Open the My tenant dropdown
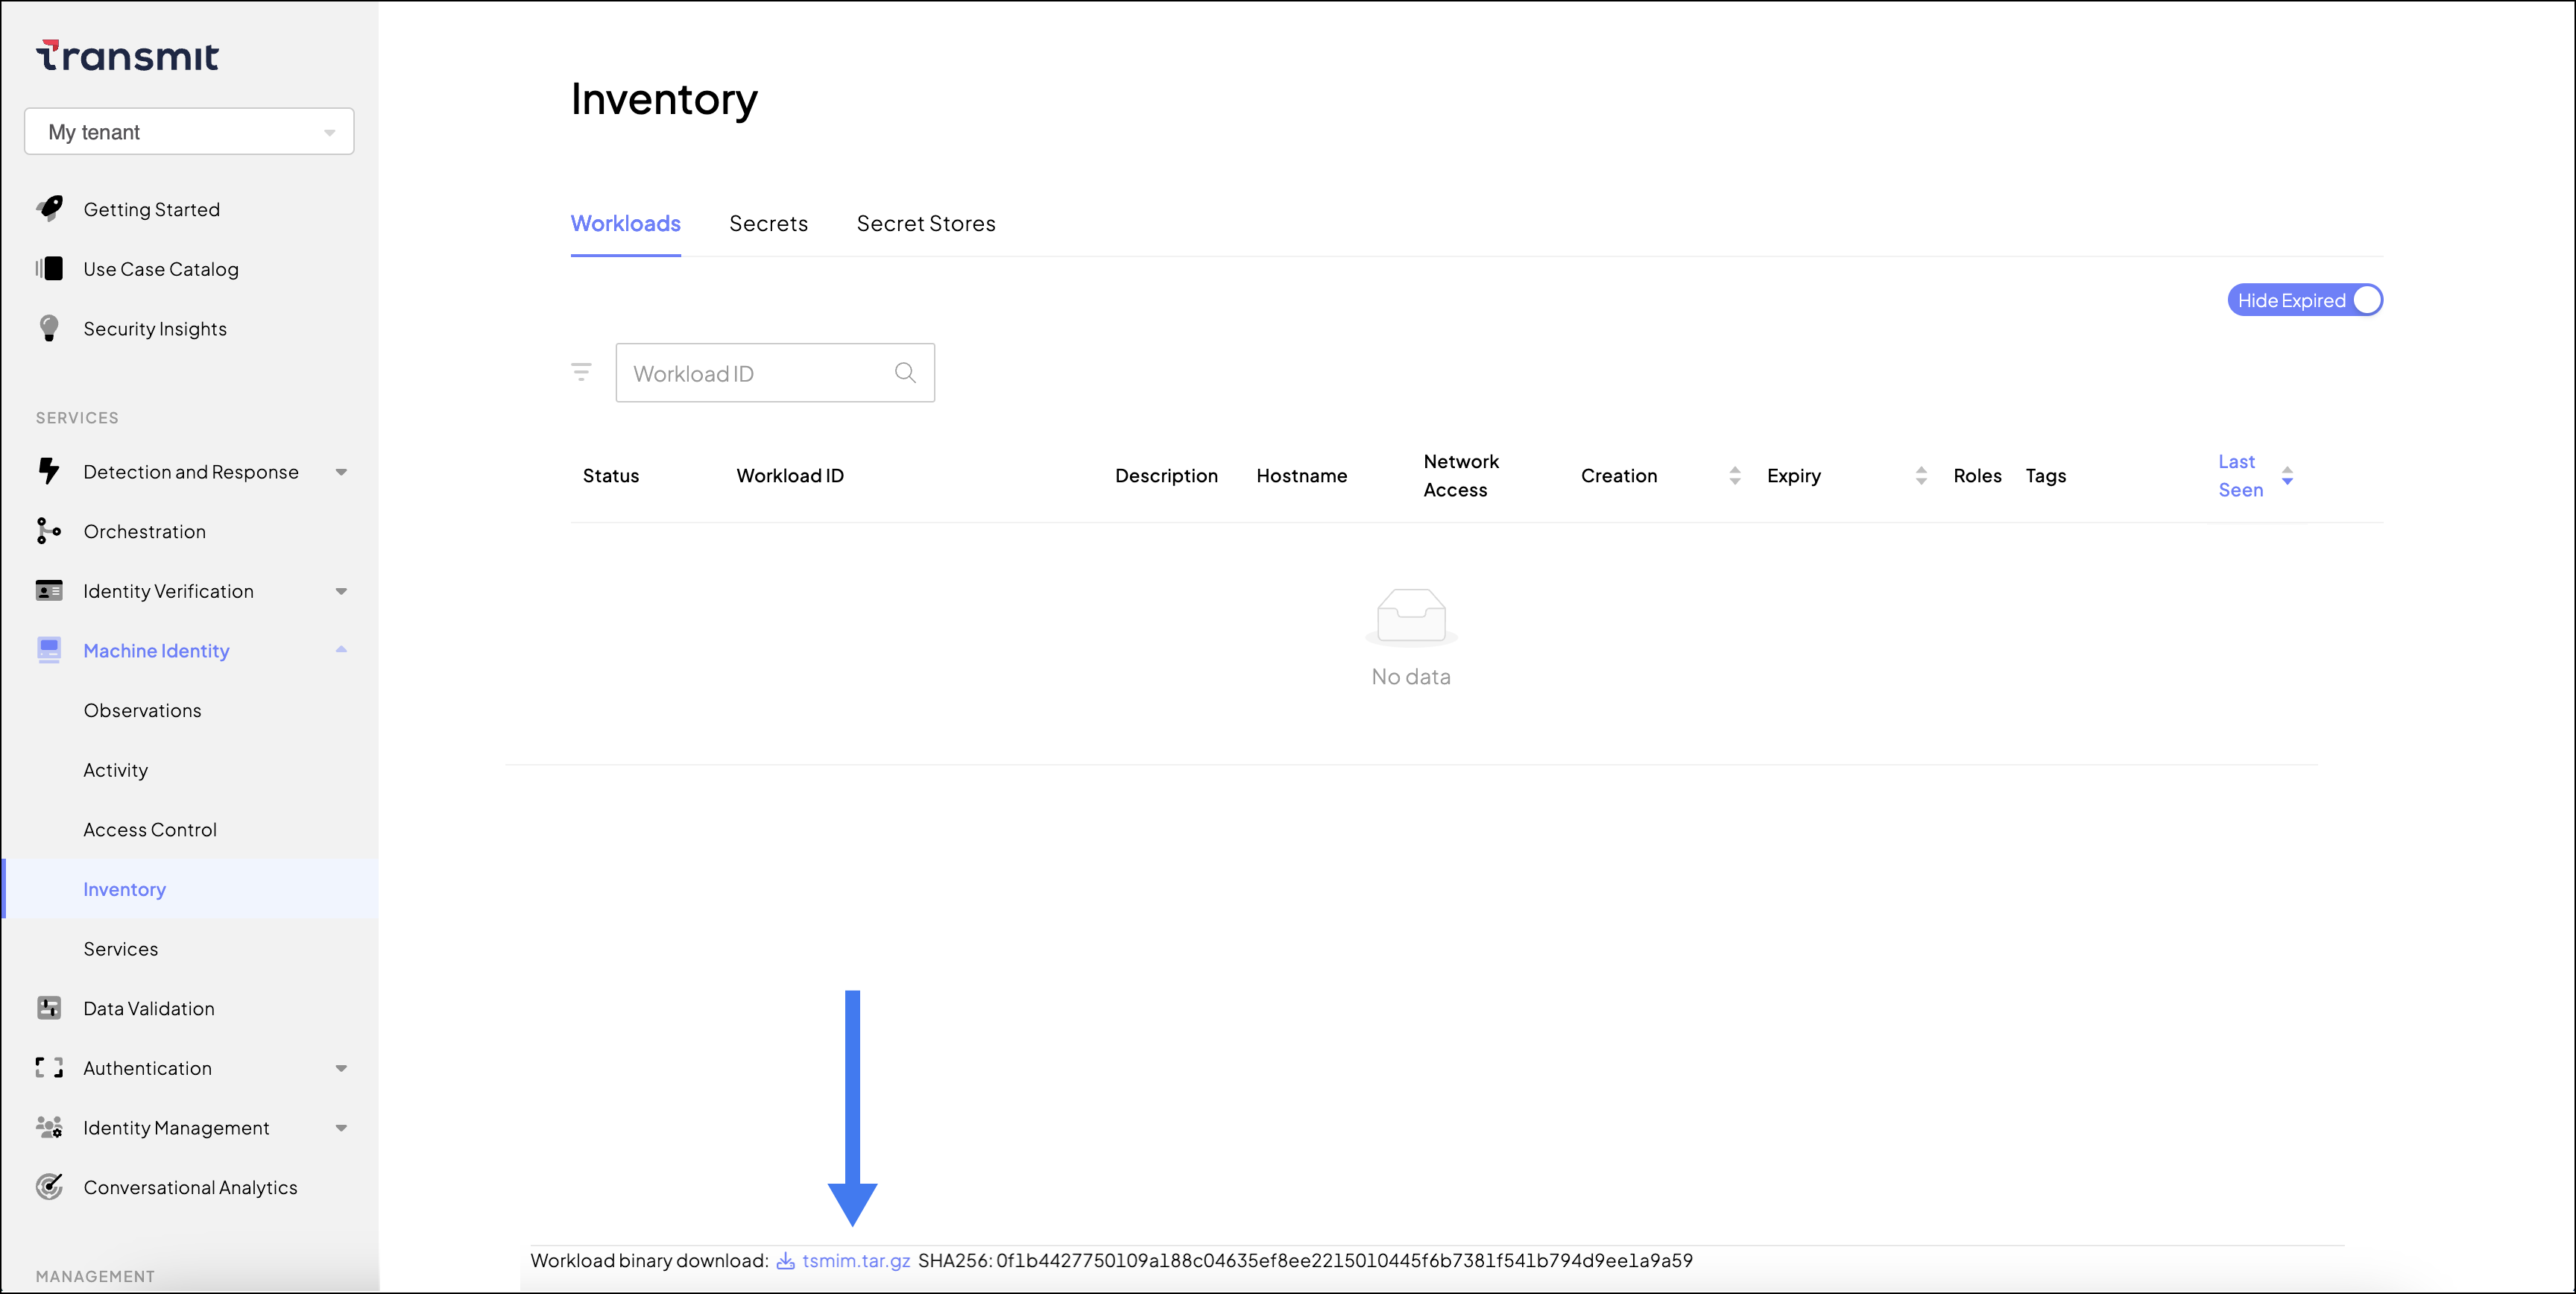The width and height of the screenshot is (2576, 1294). click(x=189, y=132)
